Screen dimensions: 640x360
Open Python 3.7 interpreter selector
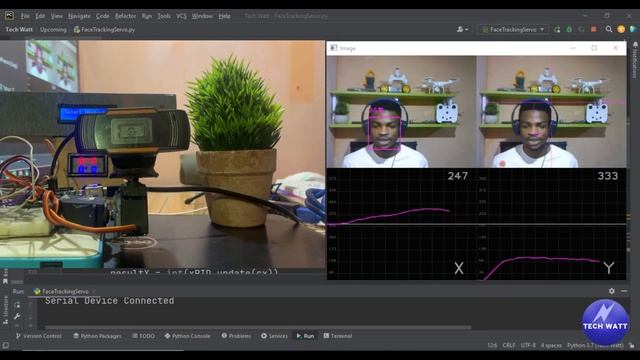click(595, 345)
